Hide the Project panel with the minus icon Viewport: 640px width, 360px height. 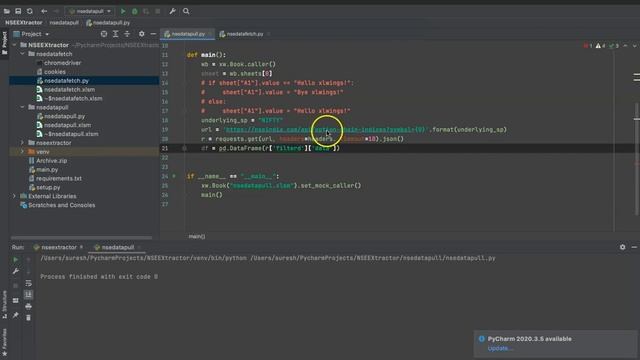click(153, 34)
